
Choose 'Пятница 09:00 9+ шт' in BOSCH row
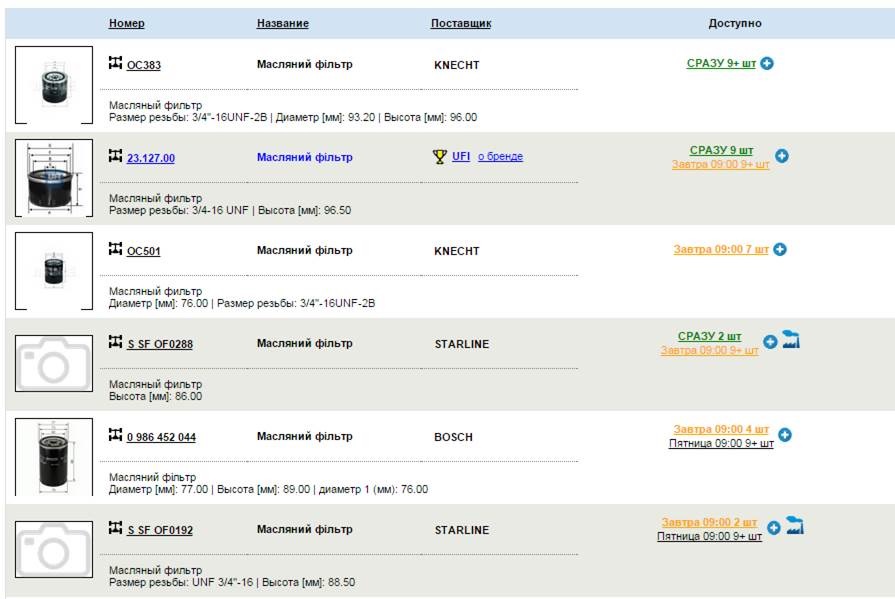coord(721,443)
